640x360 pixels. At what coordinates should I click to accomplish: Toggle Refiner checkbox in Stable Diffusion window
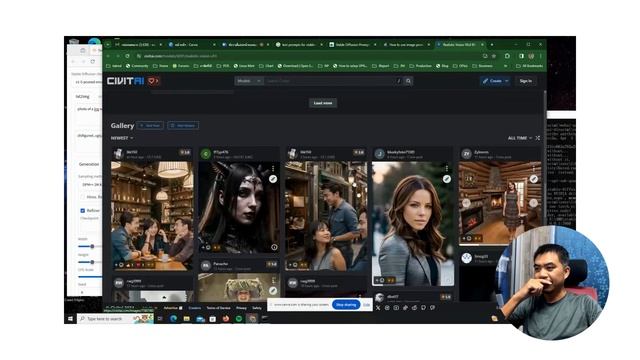coord(82,211)
